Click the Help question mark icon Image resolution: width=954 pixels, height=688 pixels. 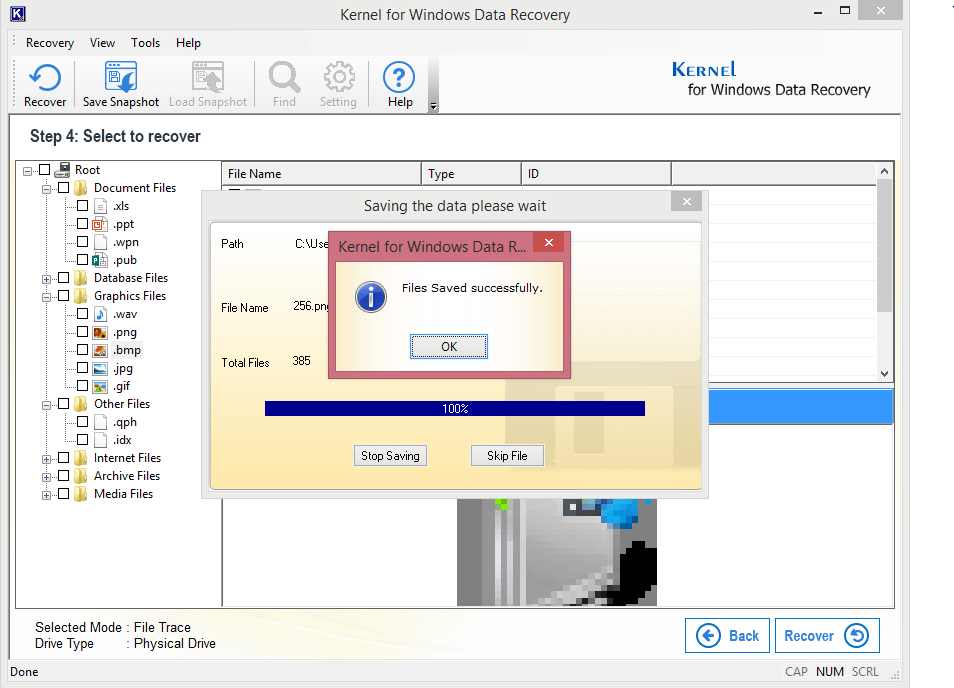point(399,77)
